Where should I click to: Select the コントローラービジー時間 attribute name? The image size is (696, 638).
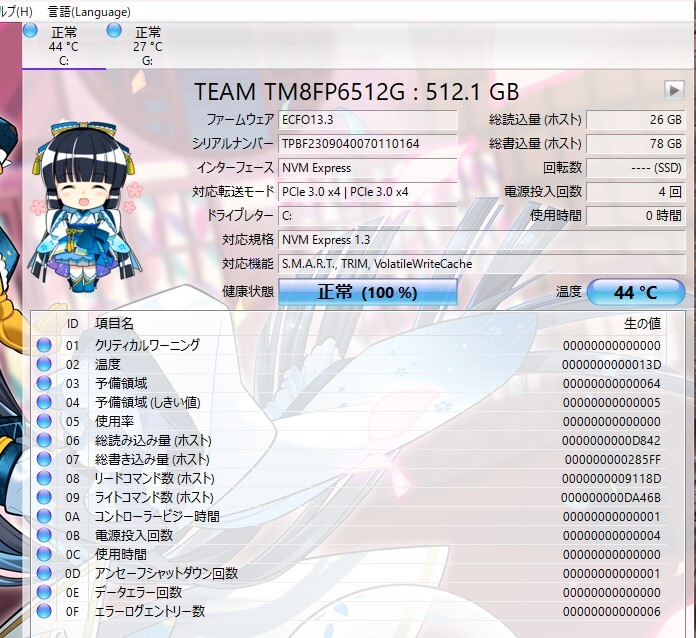click(x=157, y=516)
